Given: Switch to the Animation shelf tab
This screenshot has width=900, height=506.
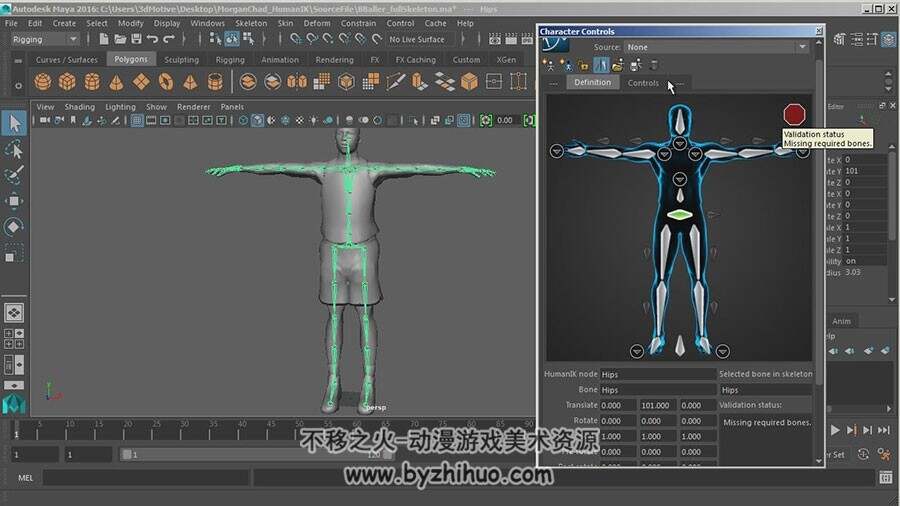Looking at the screenshot, I should point(280,60).
